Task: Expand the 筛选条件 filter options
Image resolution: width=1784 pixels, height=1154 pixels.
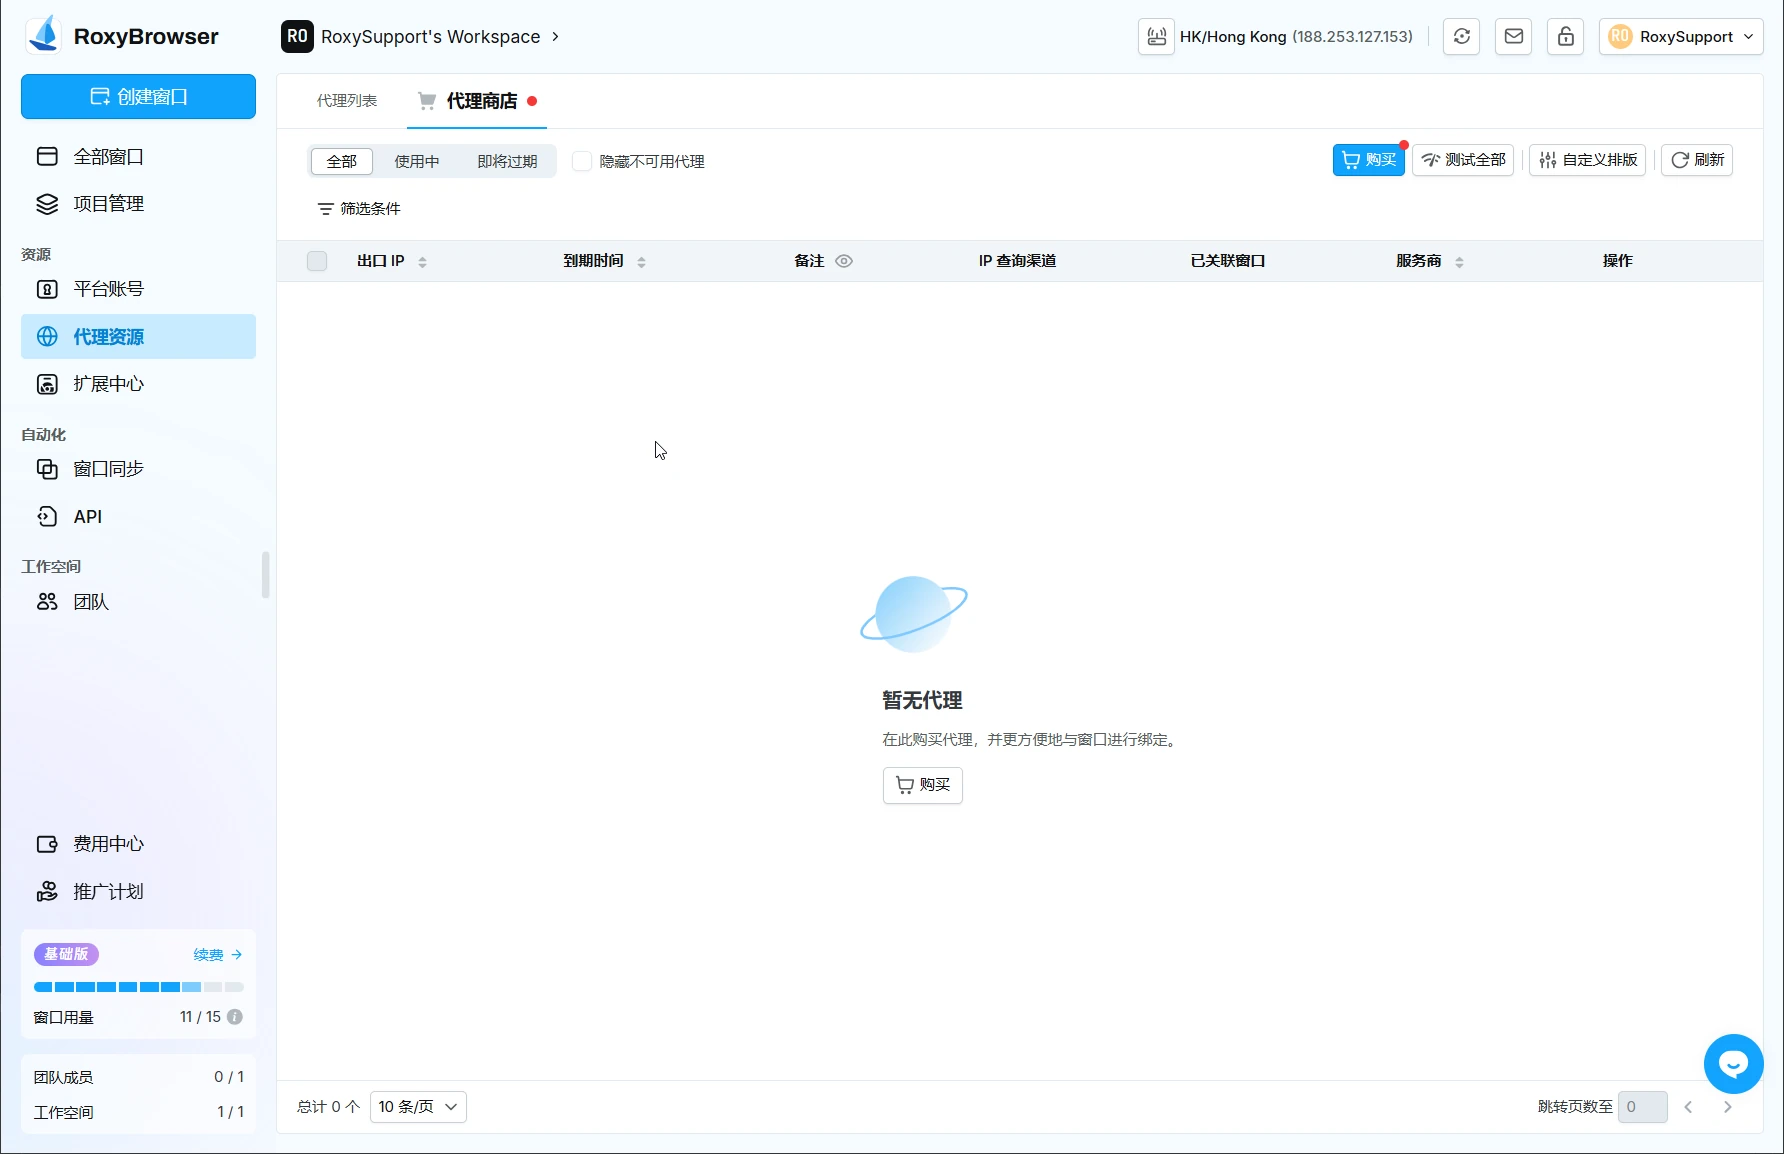Action: tap(359, 209)
